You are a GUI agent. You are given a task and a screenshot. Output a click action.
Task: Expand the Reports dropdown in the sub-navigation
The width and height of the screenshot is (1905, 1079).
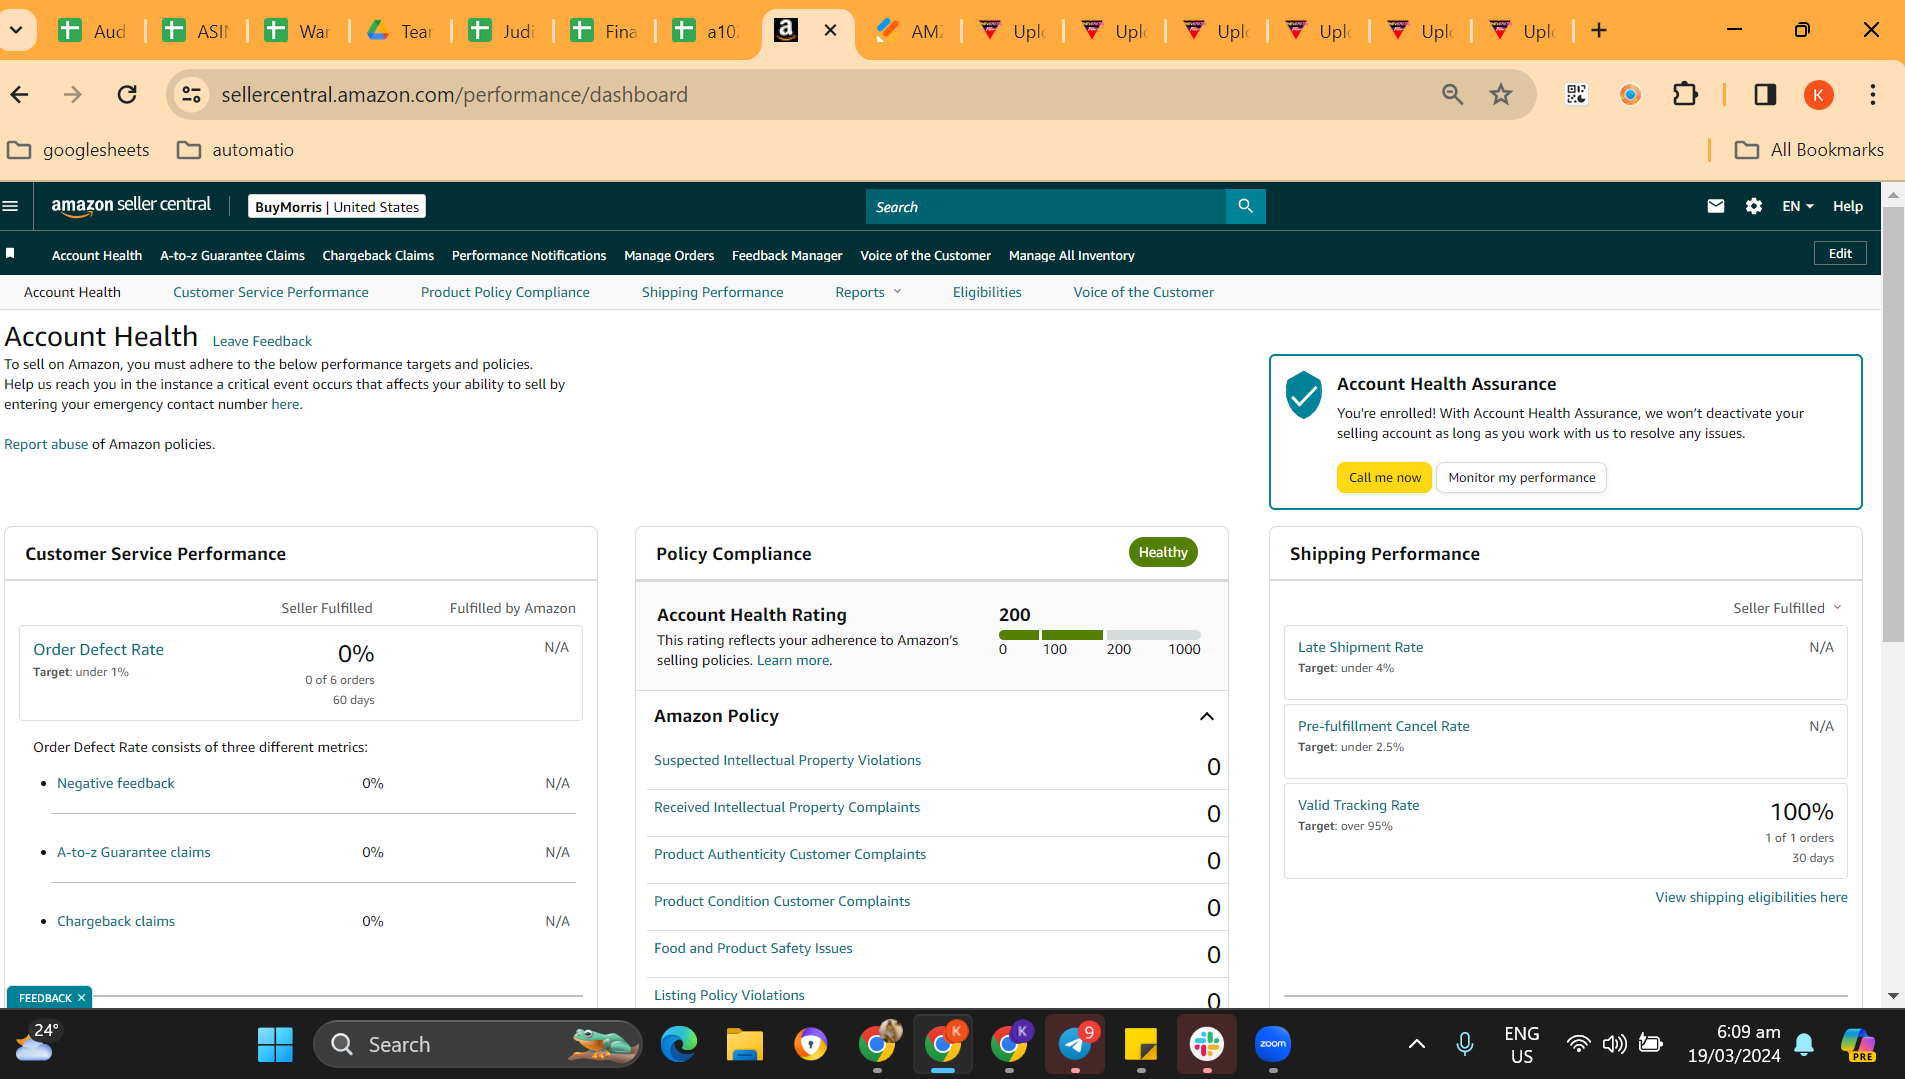click(x=868, y=292)
